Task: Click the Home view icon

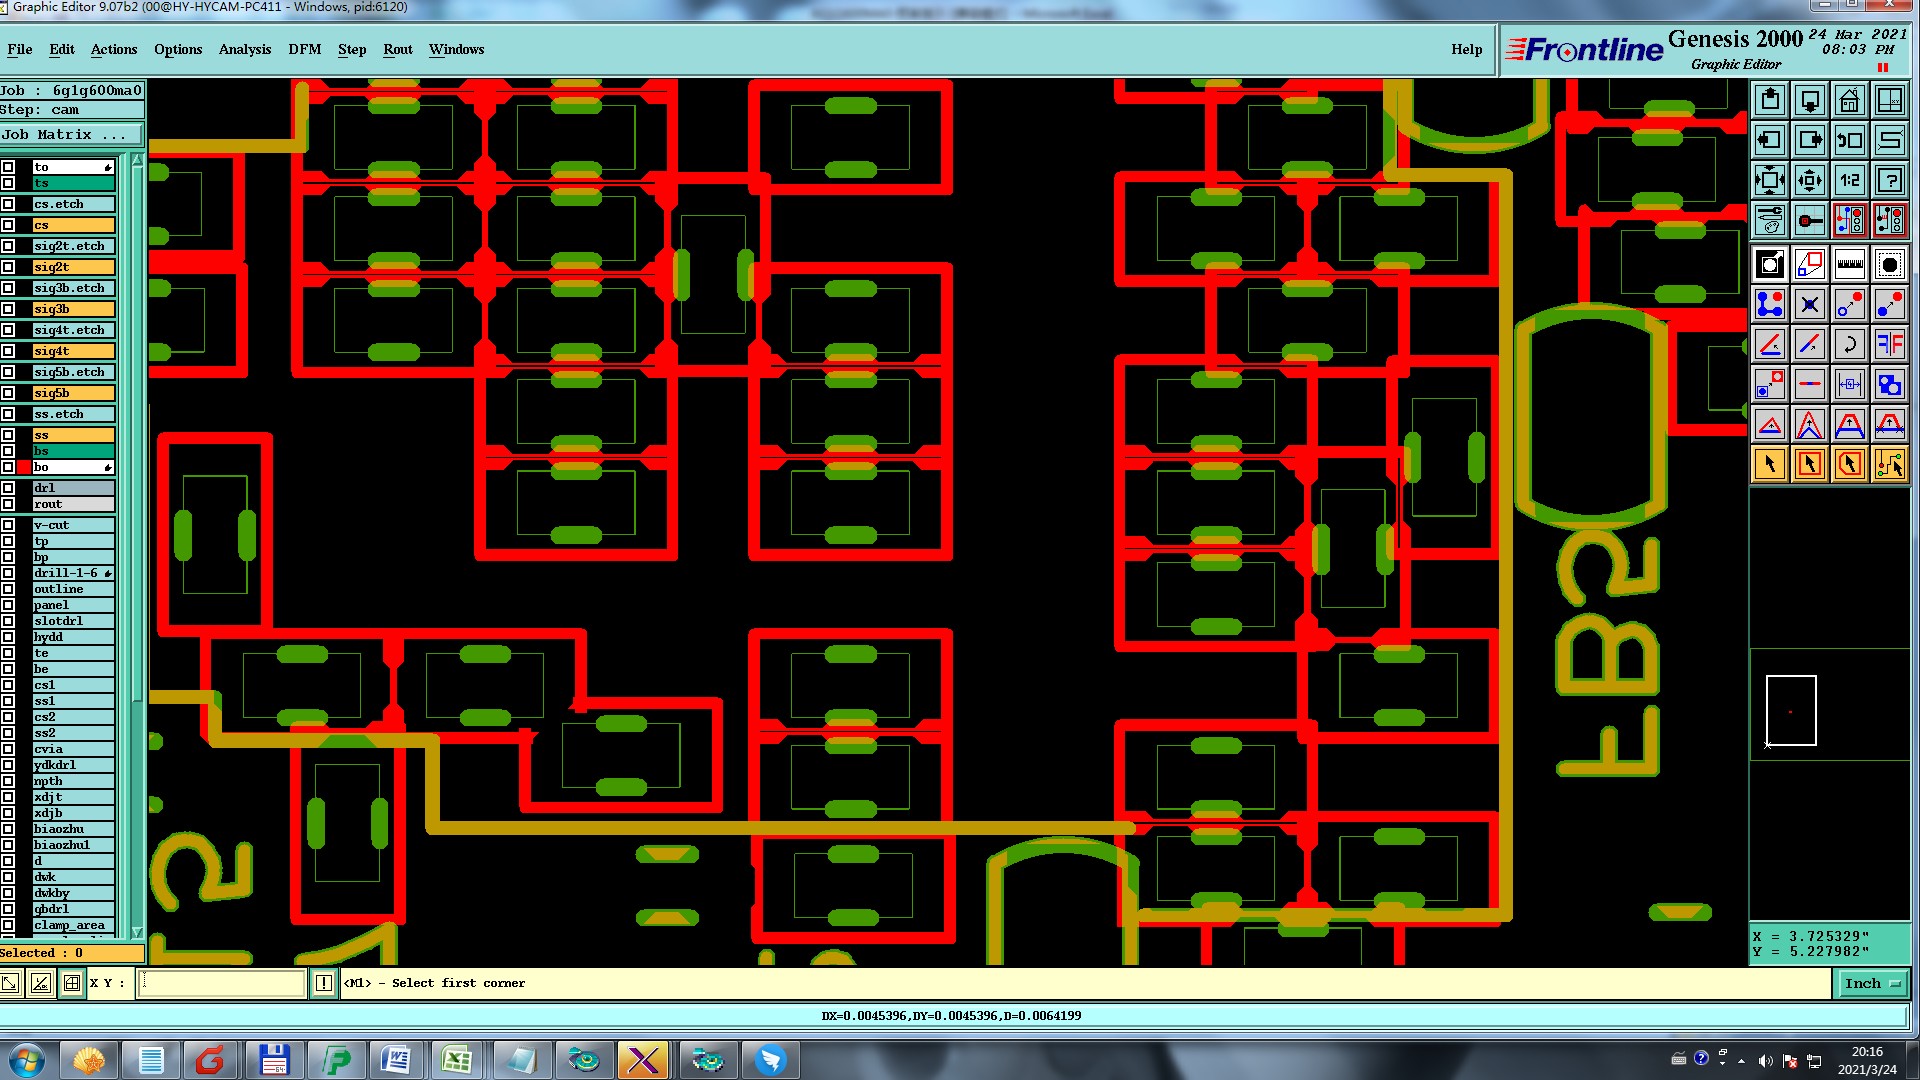Action: [1849, 100]
